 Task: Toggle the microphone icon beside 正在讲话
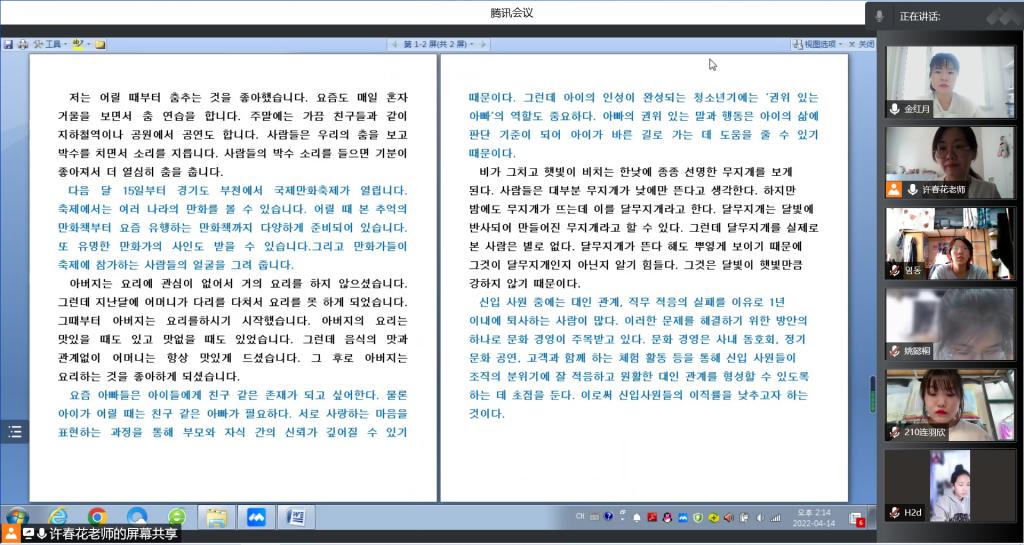point(879,16)
